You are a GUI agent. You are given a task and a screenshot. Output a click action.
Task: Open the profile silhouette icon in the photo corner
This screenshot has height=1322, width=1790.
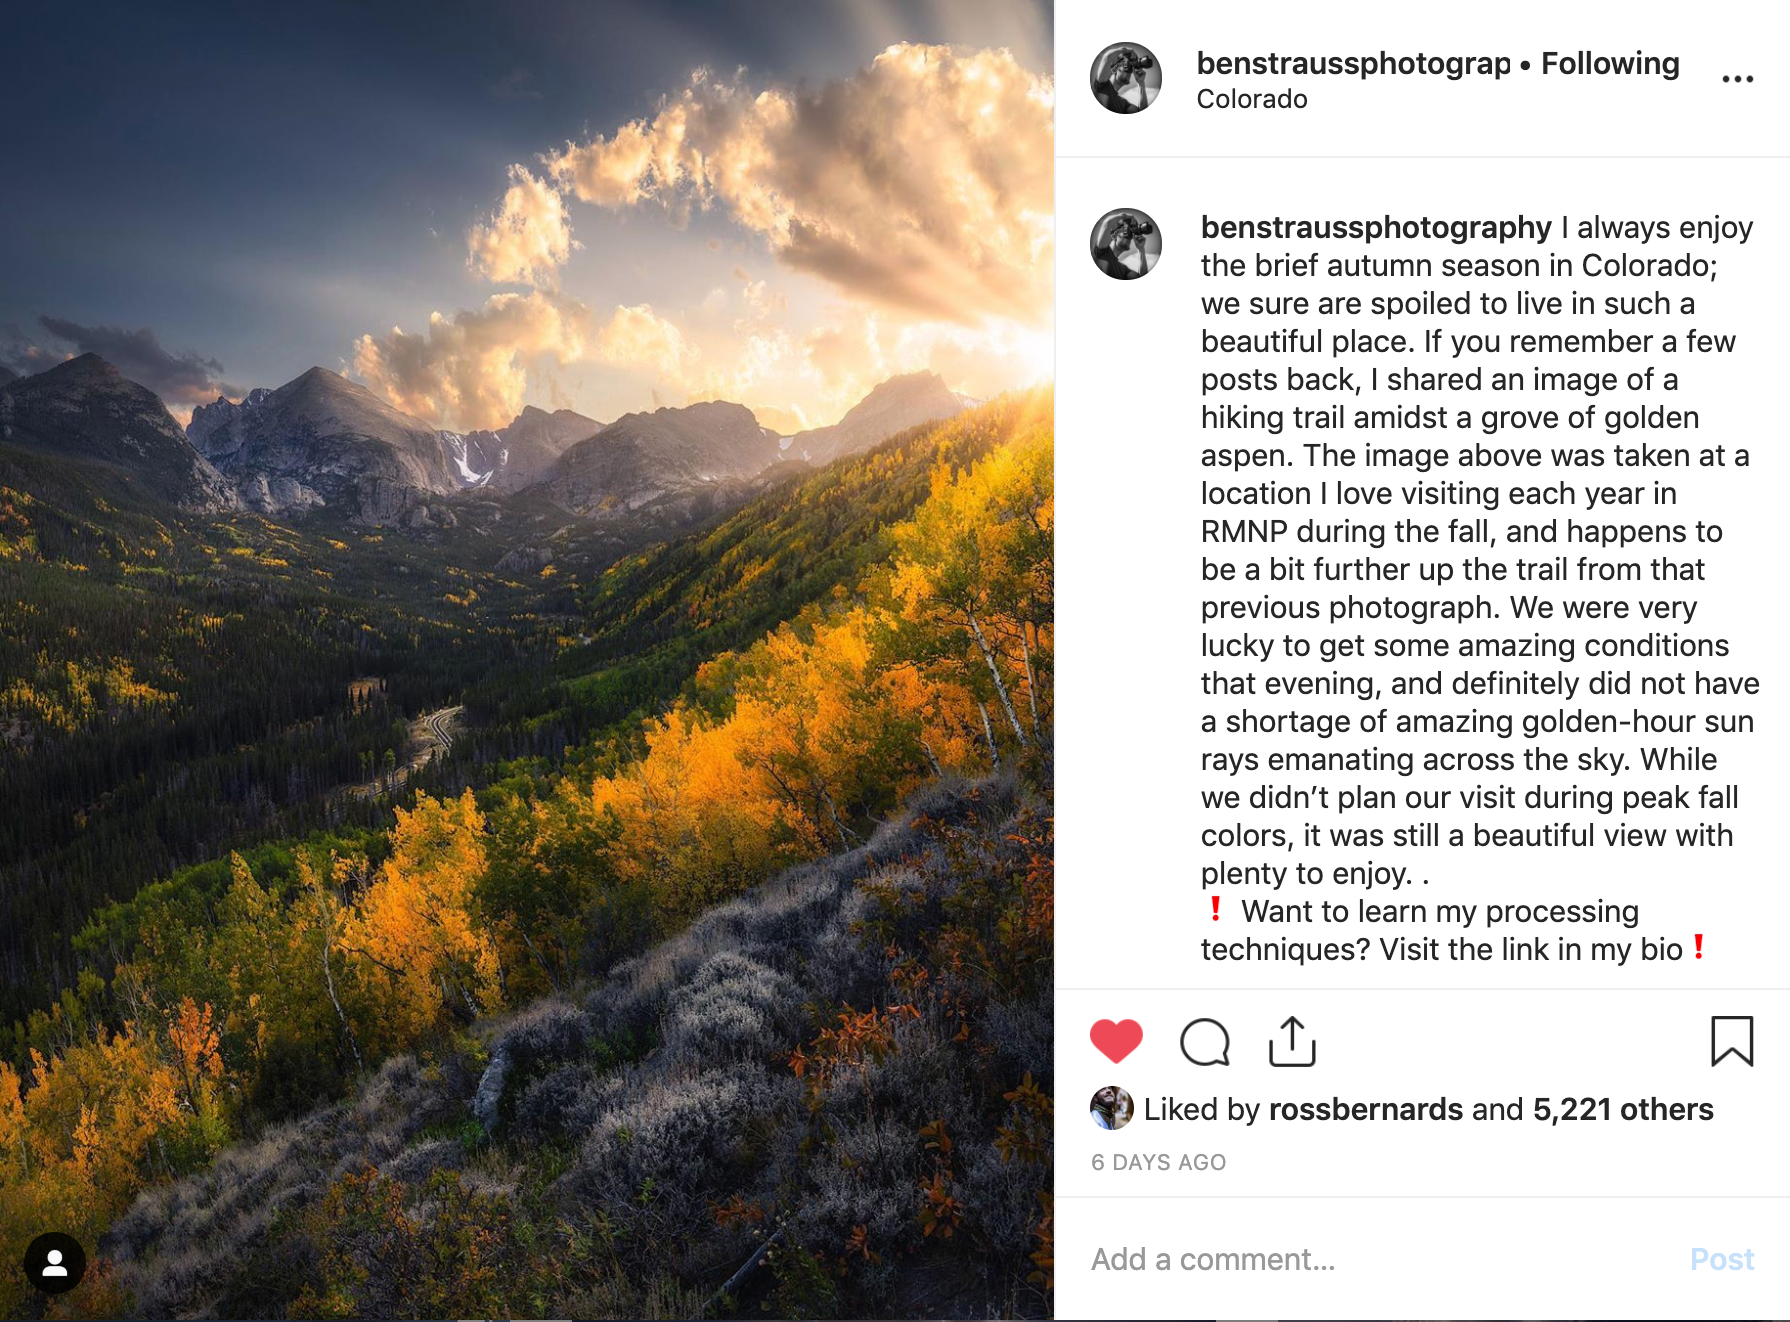[x=57, y=1262]
